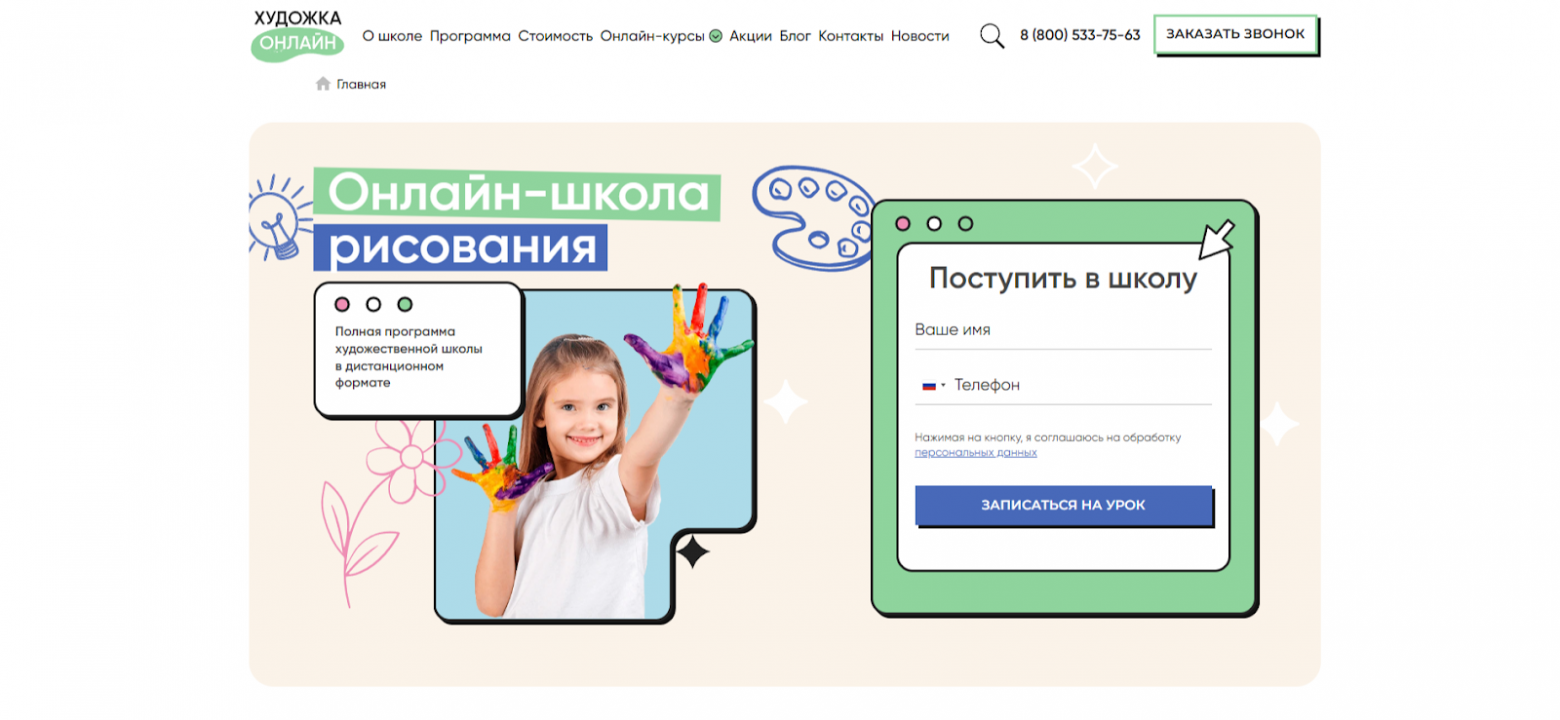The image size is (1560, 720).
Task: Open the О школе menu item
Action: 392,36
